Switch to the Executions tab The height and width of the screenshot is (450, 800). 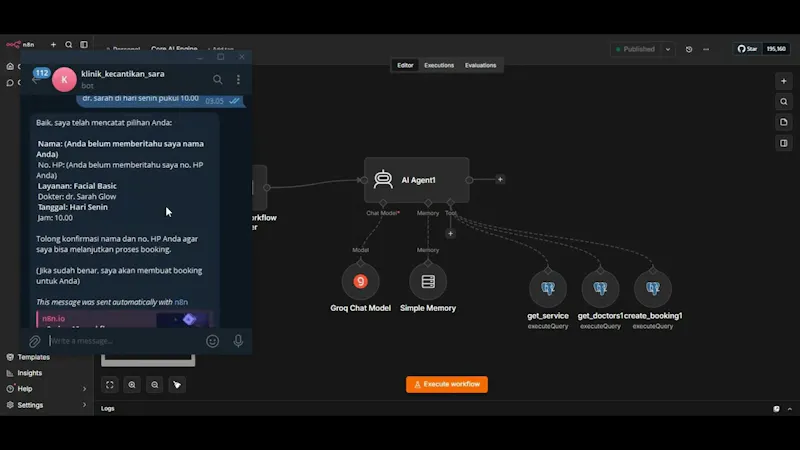[439, 65]
